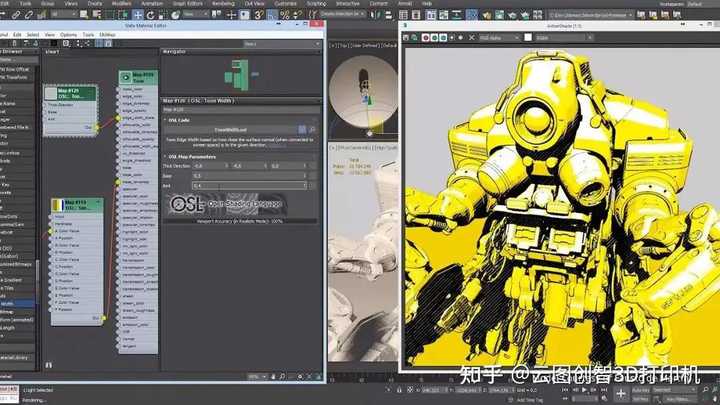Toggle the Percent Snap button
The image size is (720, 405).
coord(285,15)
